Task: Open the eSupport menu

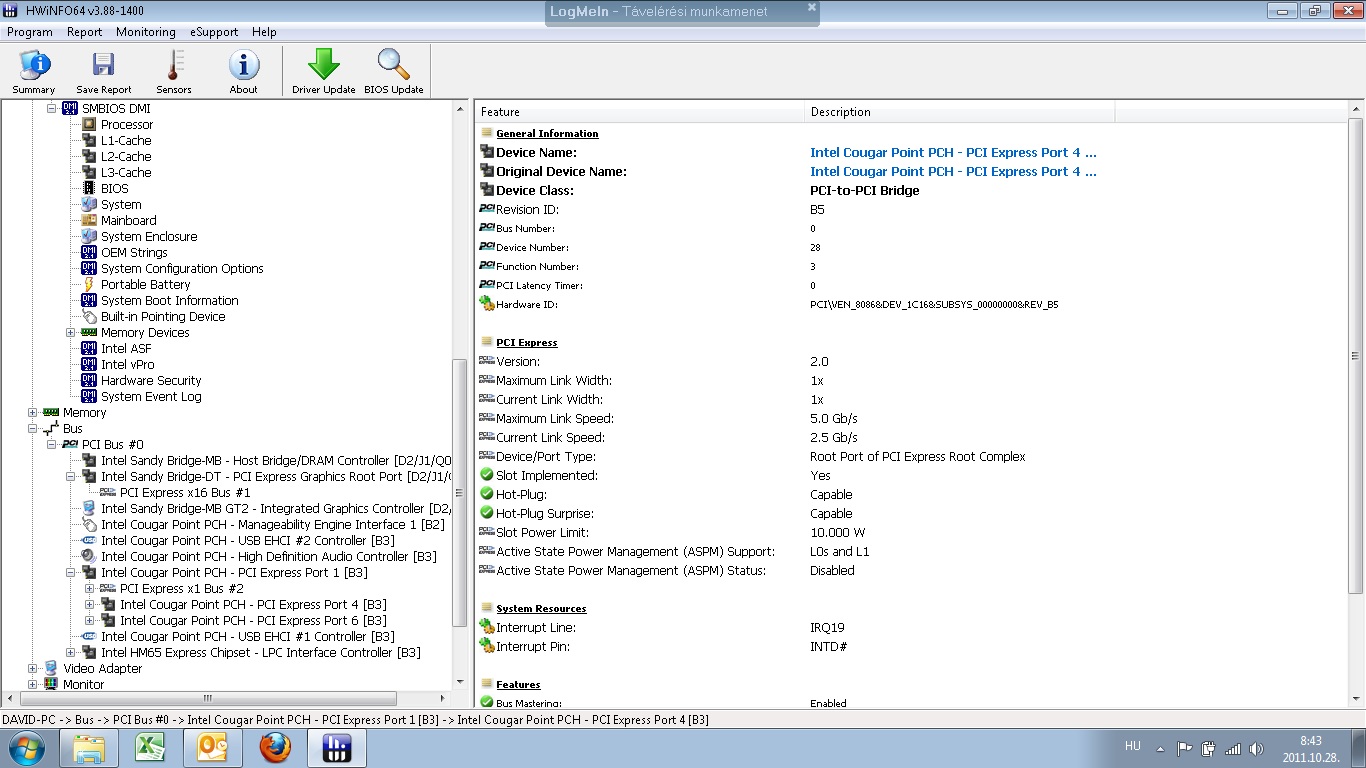Action: [x=214, y=32]
